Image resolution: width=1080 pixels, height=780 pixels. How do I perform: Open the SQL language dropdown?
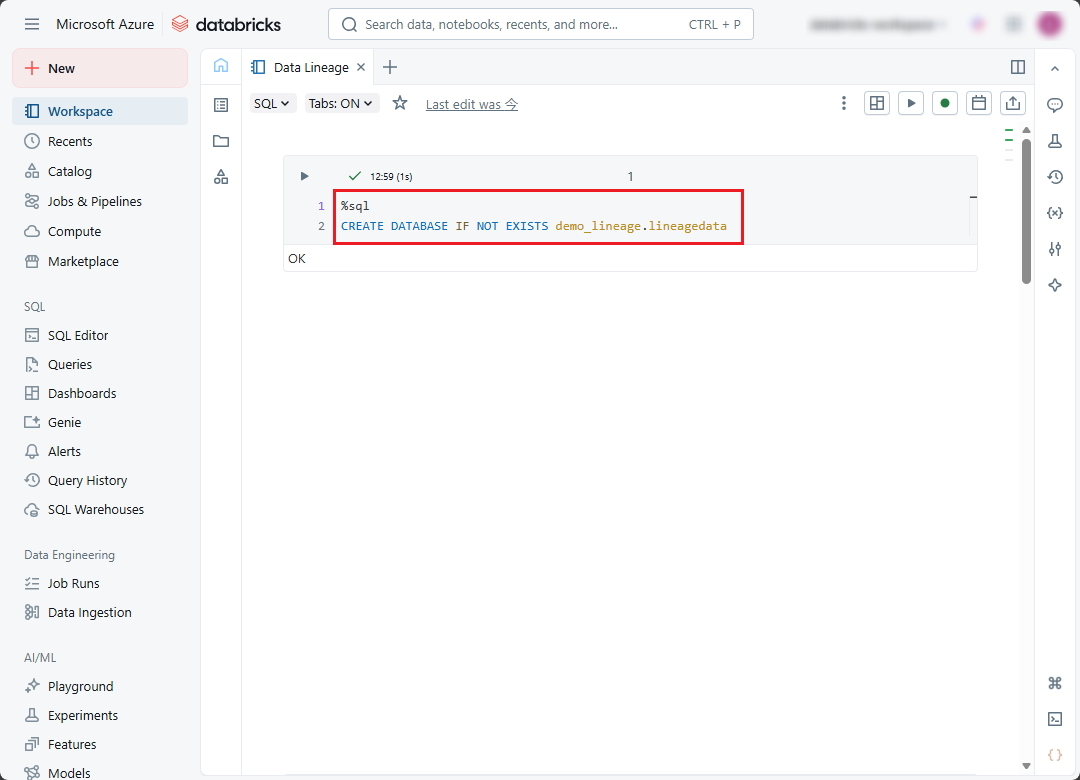click(x=272, y=103)
